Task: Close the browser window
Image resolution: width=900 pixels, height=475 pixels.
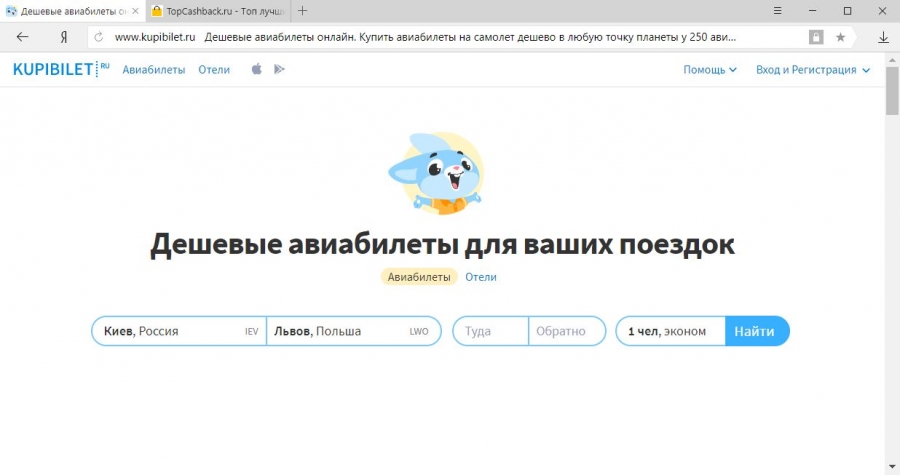Action: [x=882, y=11]
